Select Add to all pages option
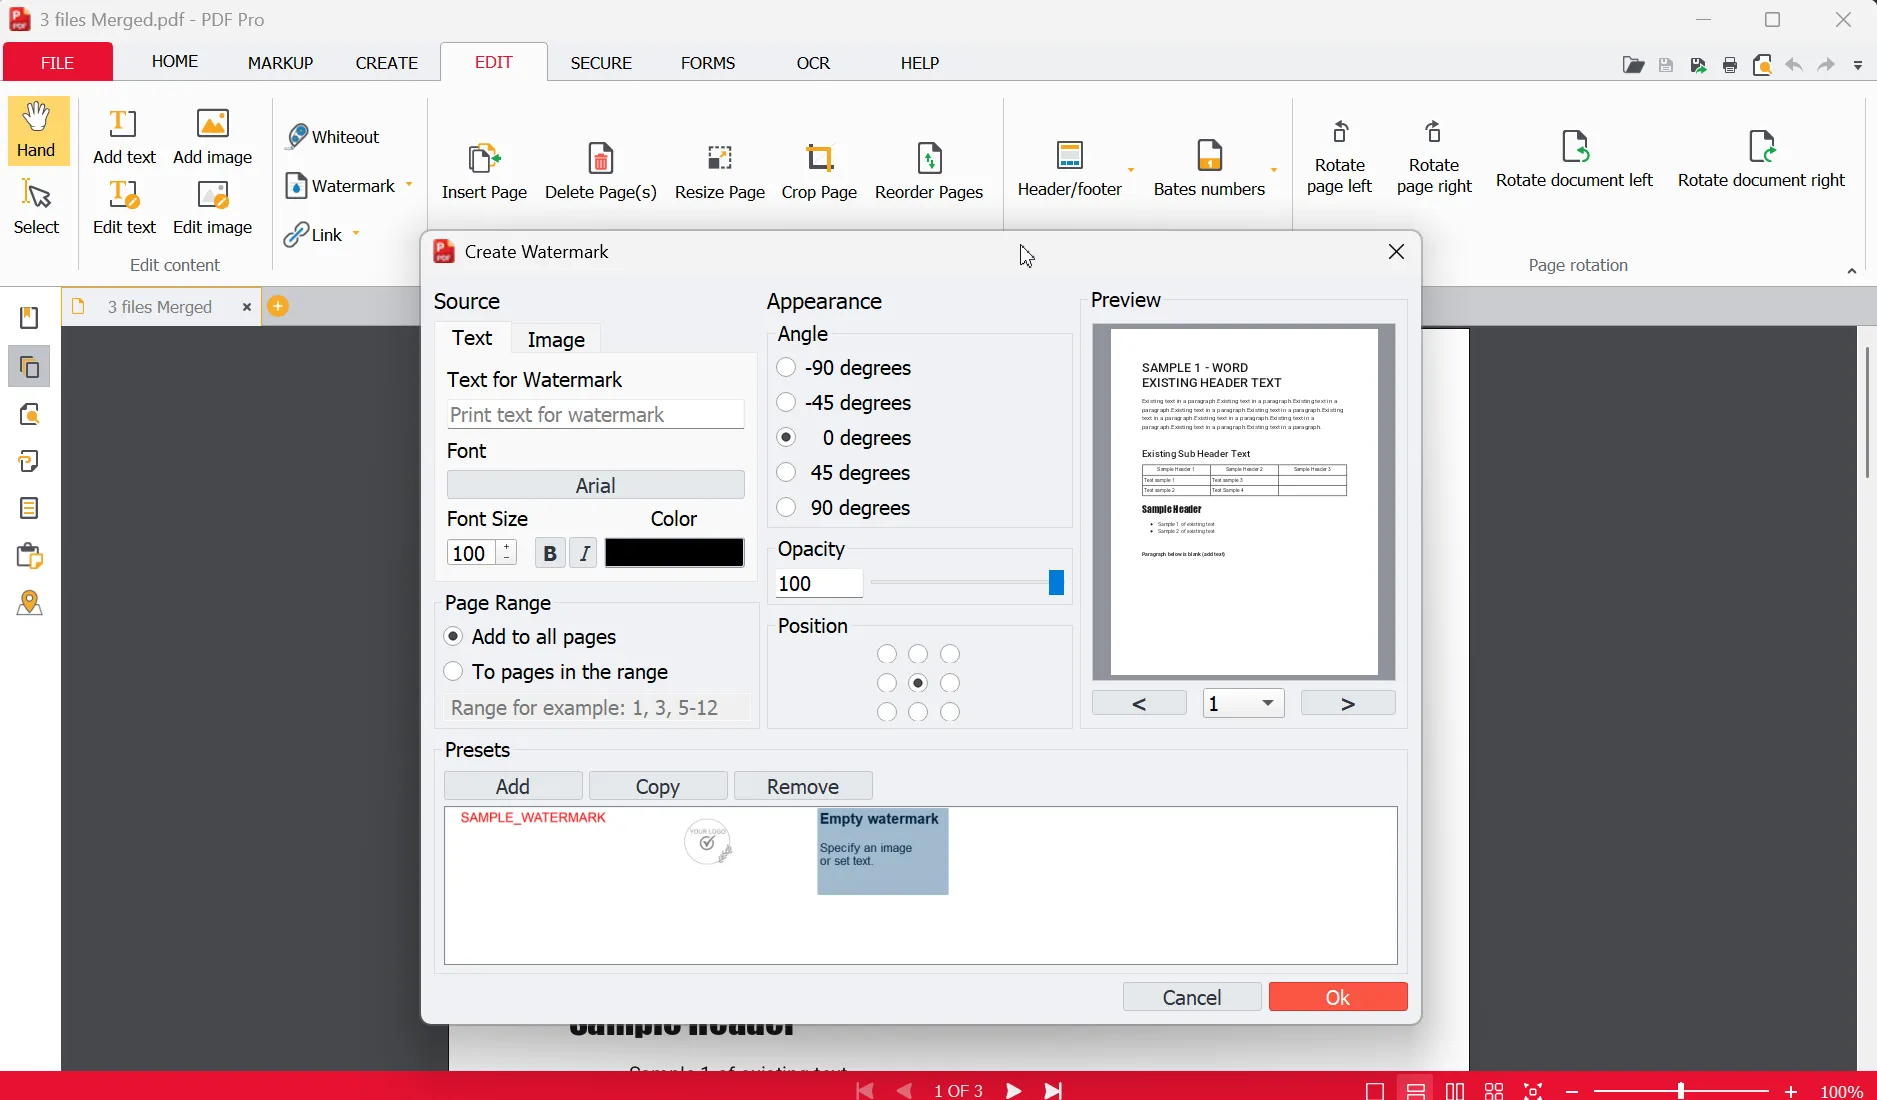Viewport: 1877px width, 1100px height. pos(454,637)
